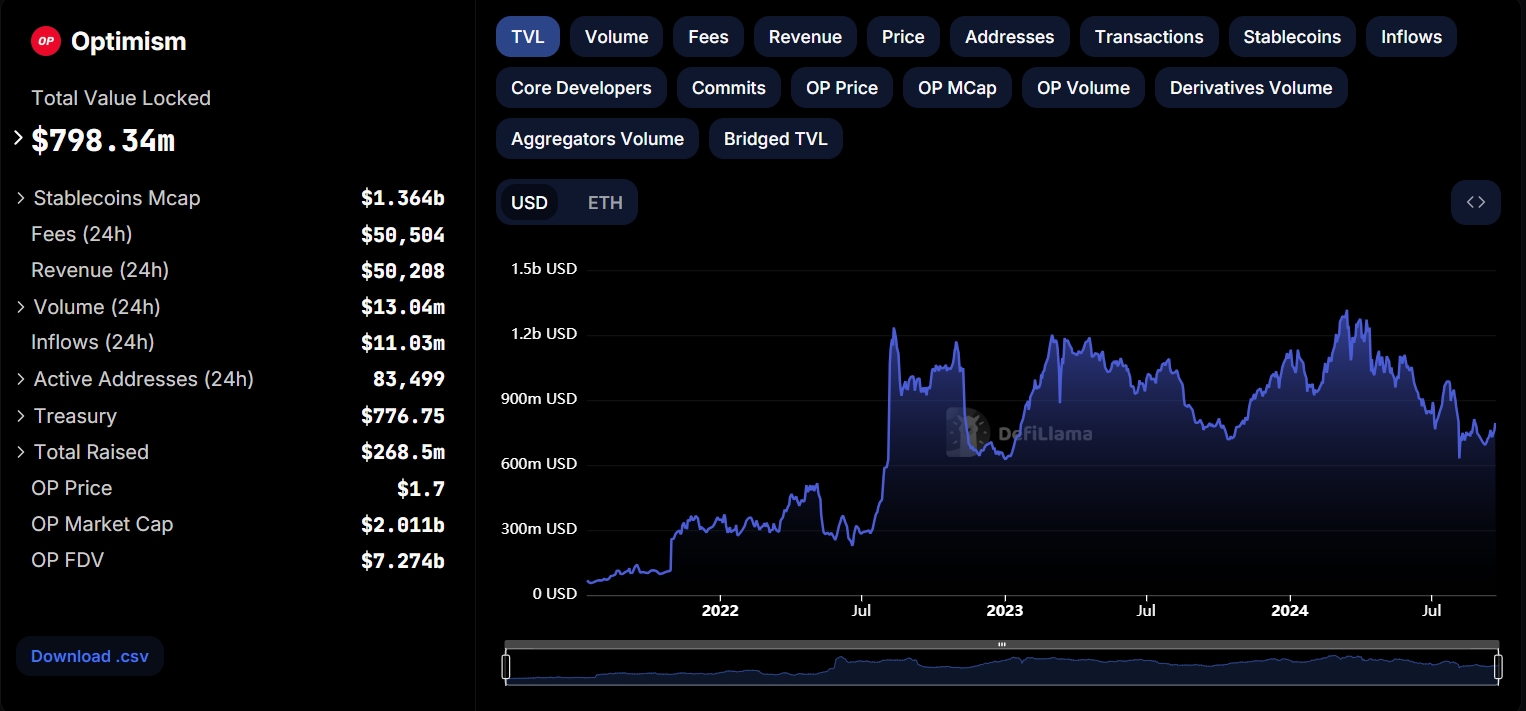Open the embed code icon above chart
Viewport: 1526px width, 711px height.
(x=1475, y=202)
